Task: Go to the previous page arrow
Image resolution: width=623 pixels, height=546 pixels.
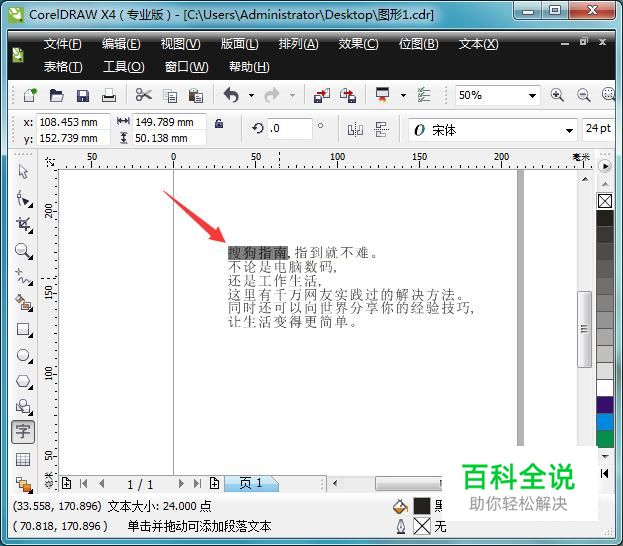Action: (x=102, y=484)
